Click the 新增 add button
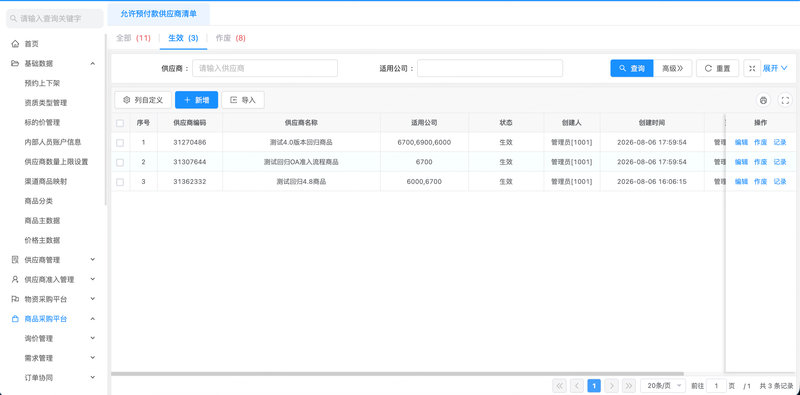 (x=196, y=100)
